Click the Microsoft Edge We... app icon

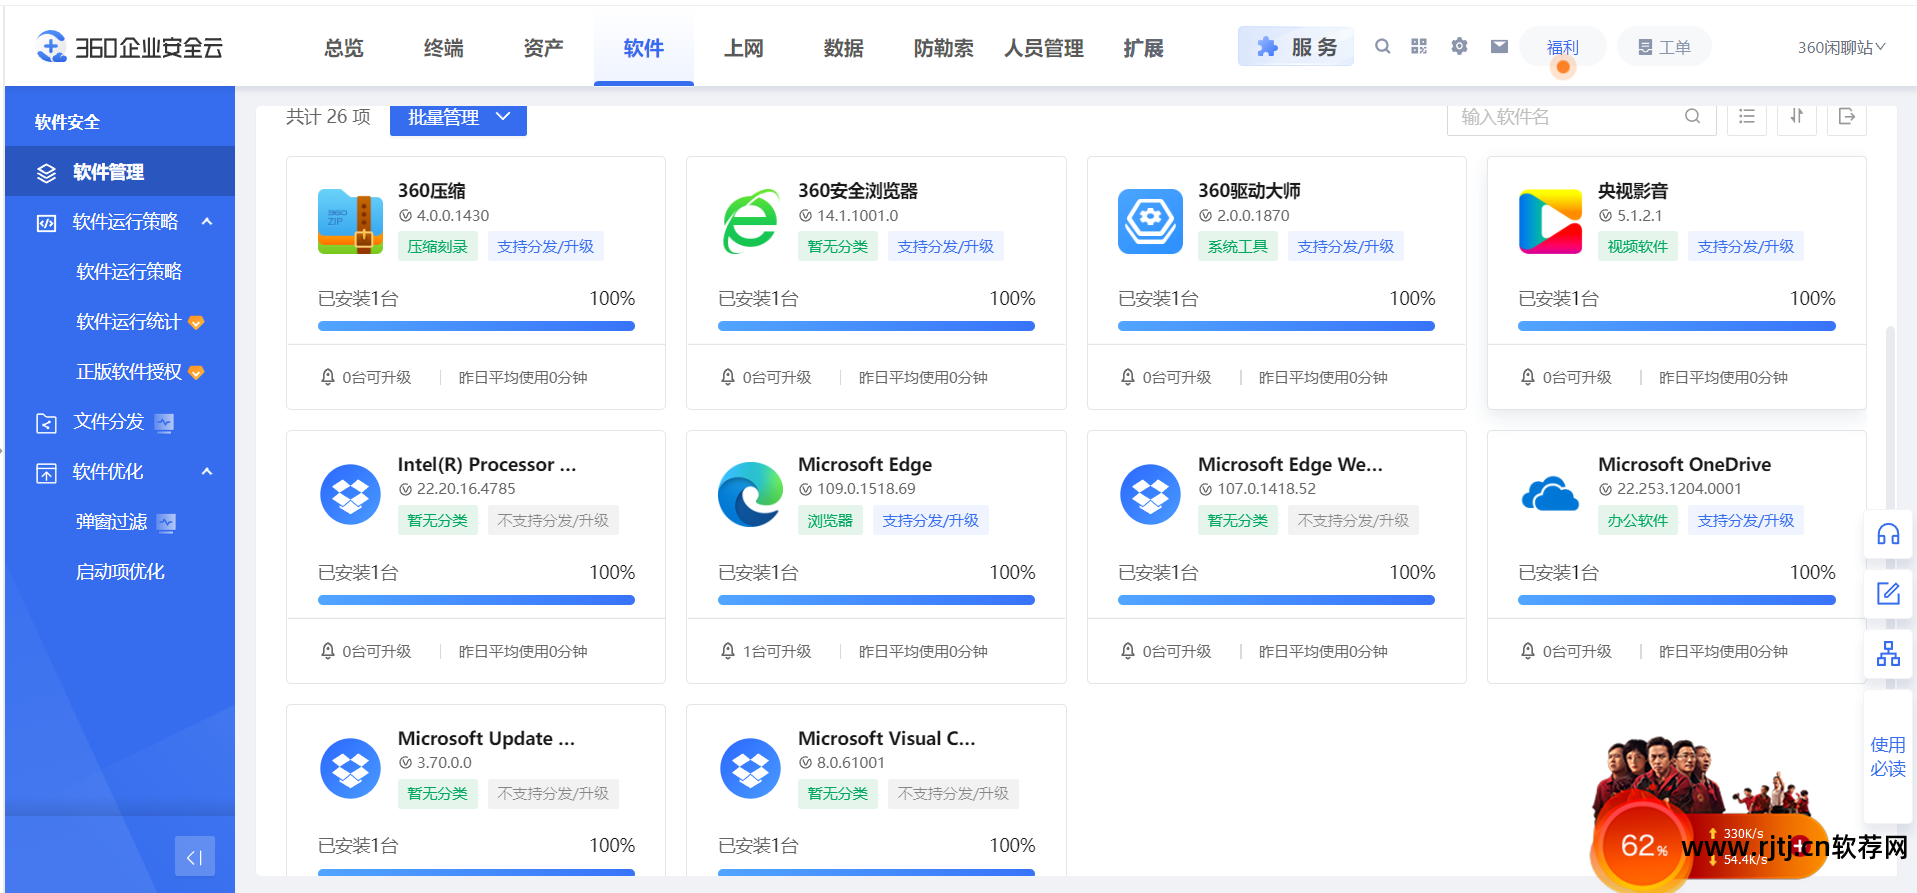pyautogui.click(x=1150, y=495)
